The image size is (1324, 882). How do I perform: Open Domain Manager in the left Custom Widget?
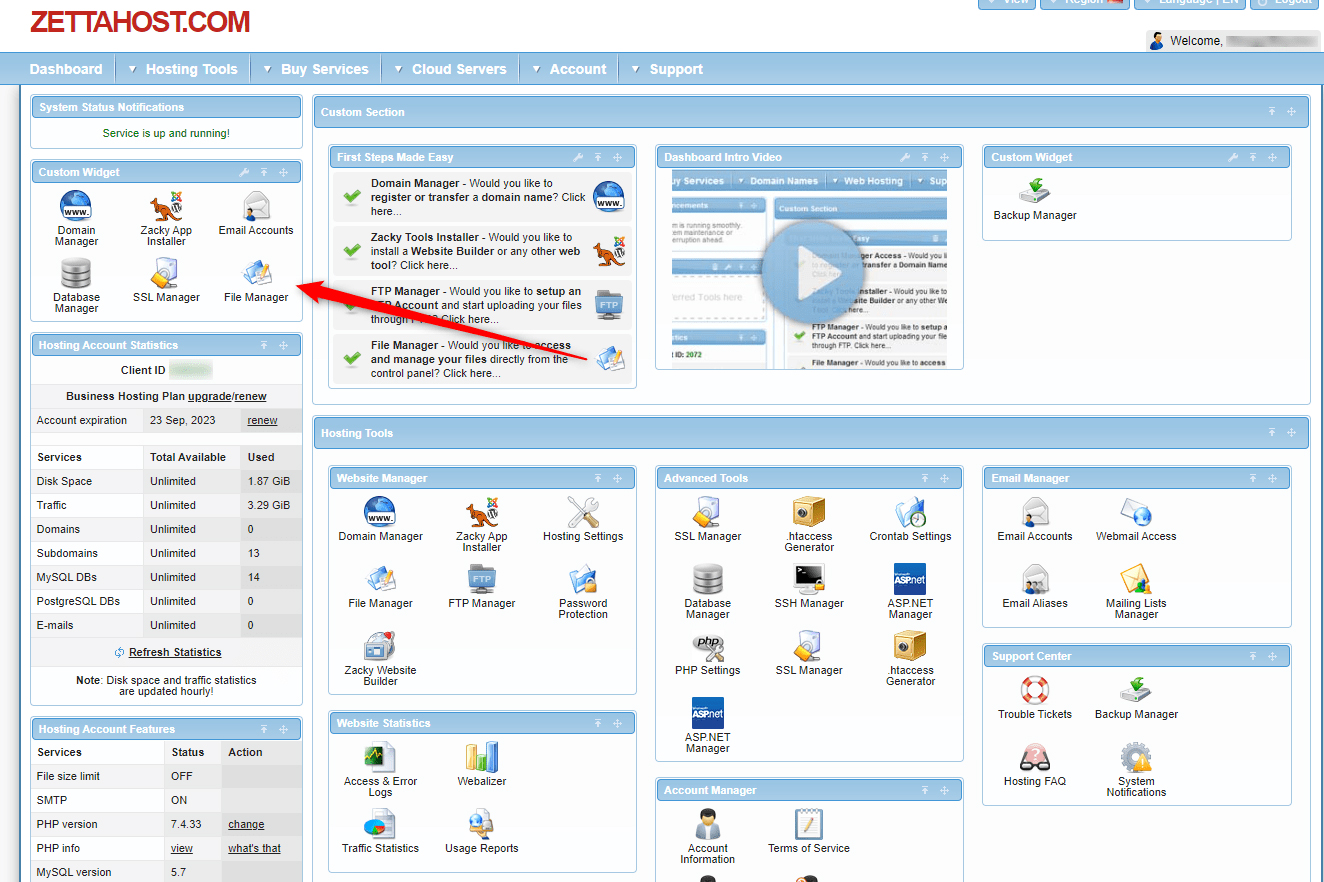[x=77, y=219]
